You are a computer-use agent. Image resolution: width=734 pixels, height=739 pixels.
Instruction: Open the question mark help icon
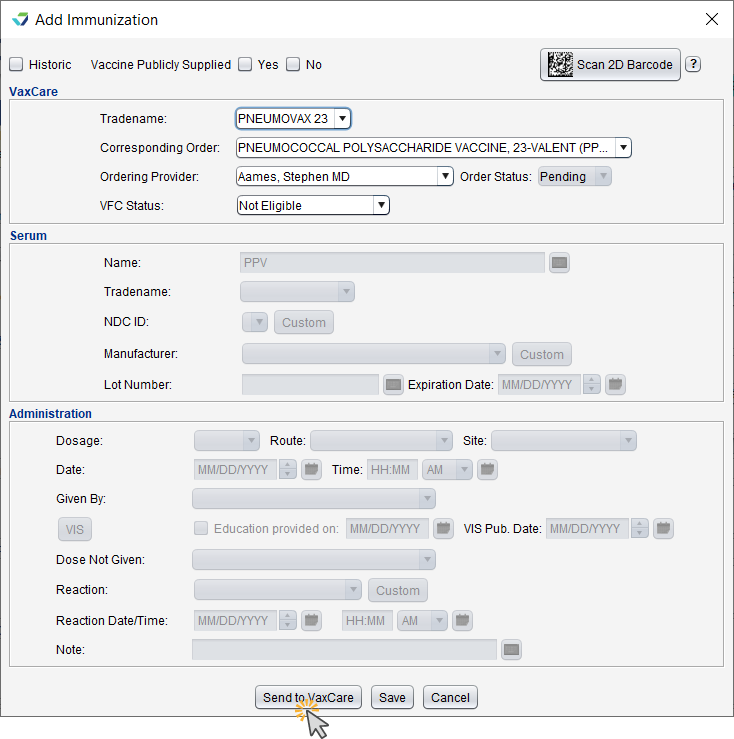click(x=693, y=64)
